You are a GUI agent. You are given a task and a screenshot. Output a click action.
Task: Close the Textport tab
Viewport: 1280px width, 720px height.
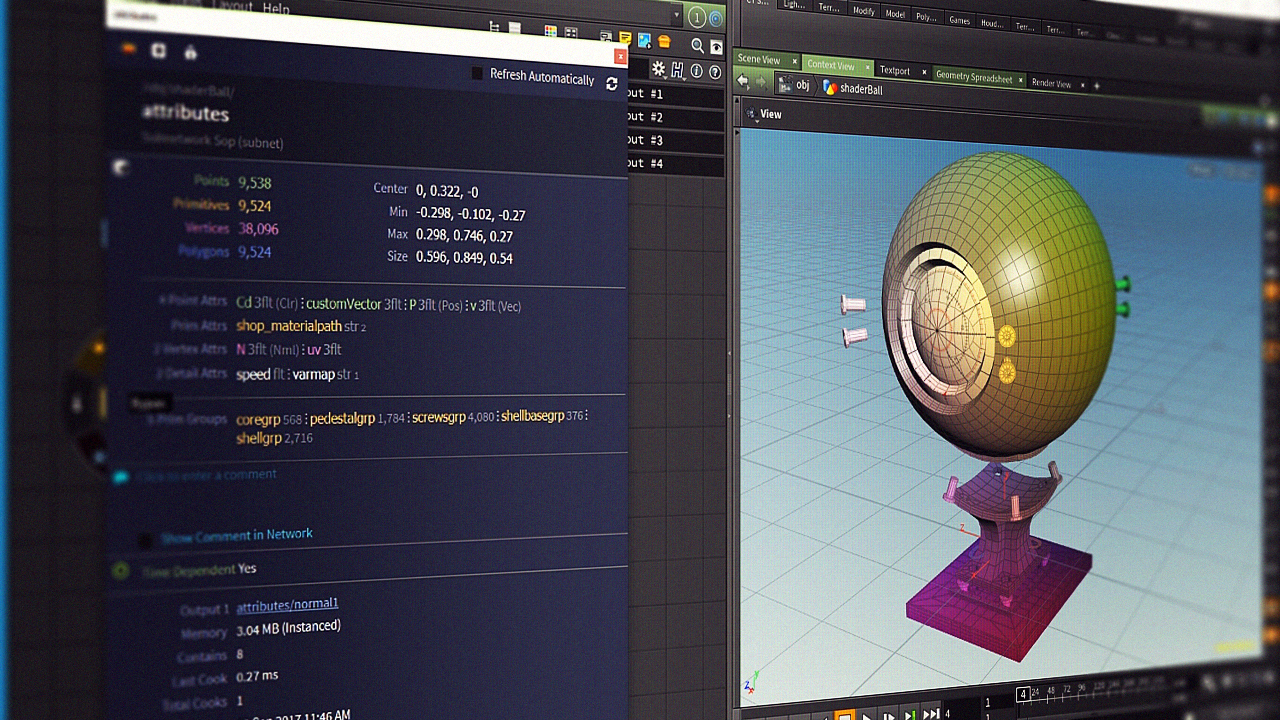click(x=922, y=72)
